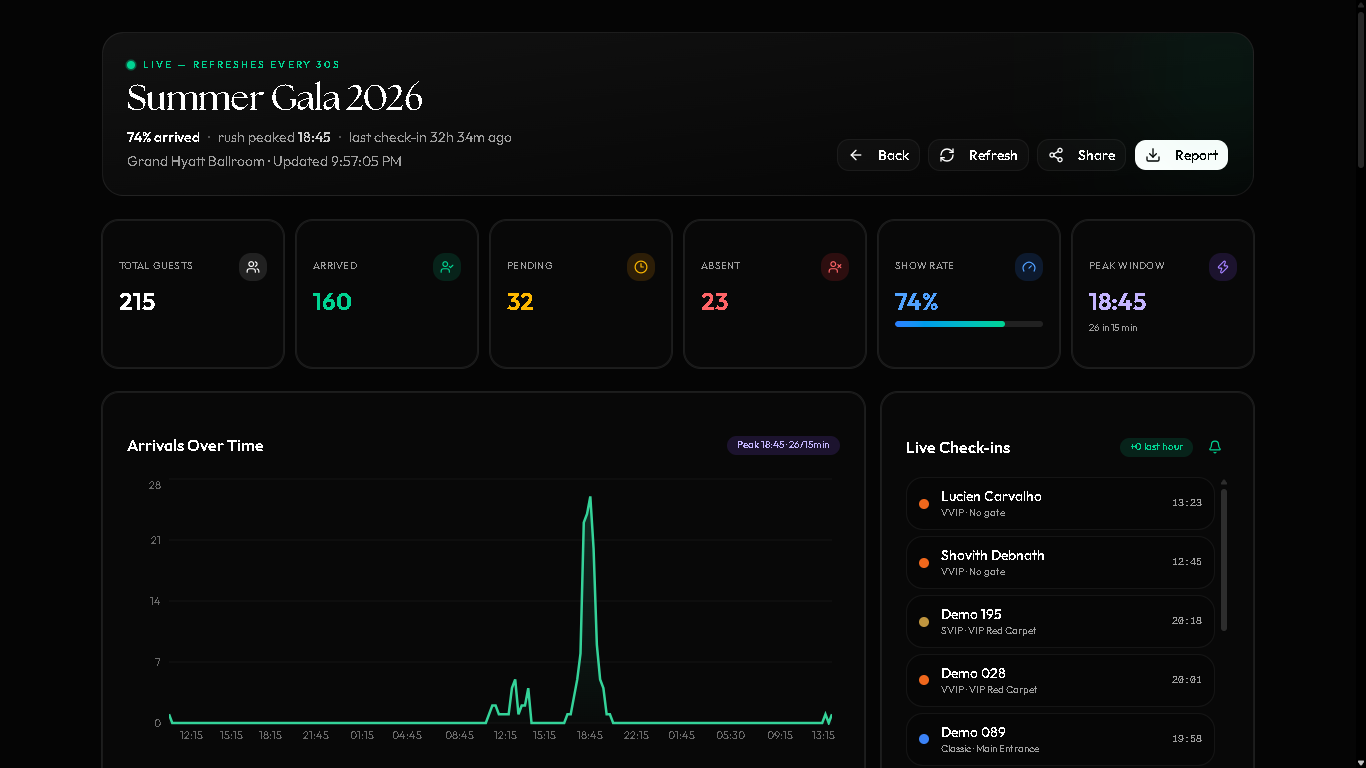Select the Demo 089 check-in row

click(x=1060, y=739)
